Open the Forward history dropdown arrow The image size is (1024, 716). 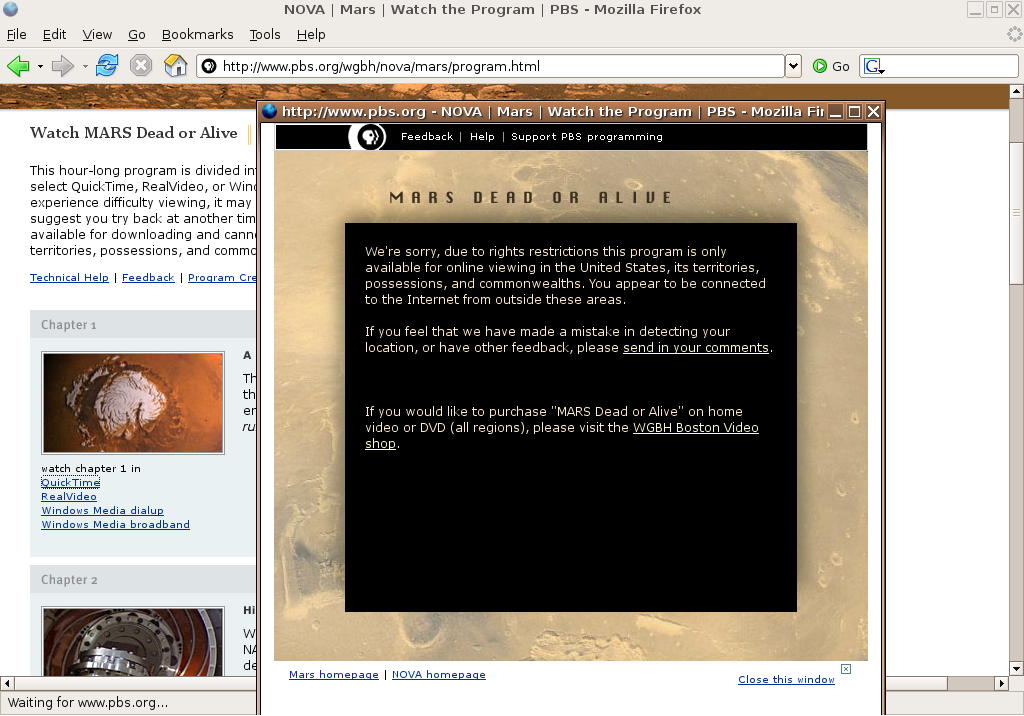click(85, 67)
